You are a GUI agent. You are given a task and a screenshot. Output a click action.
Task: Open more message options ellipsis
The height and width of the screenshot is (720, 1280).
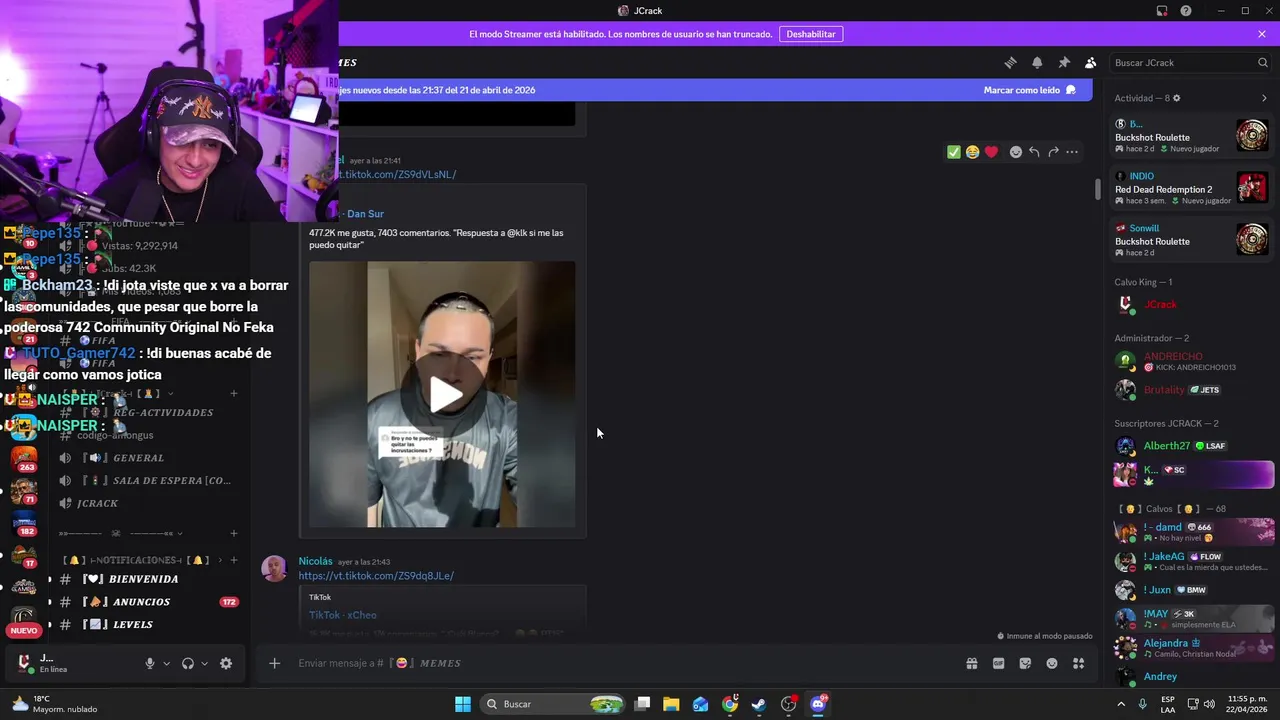click(x=1072, y=152)
